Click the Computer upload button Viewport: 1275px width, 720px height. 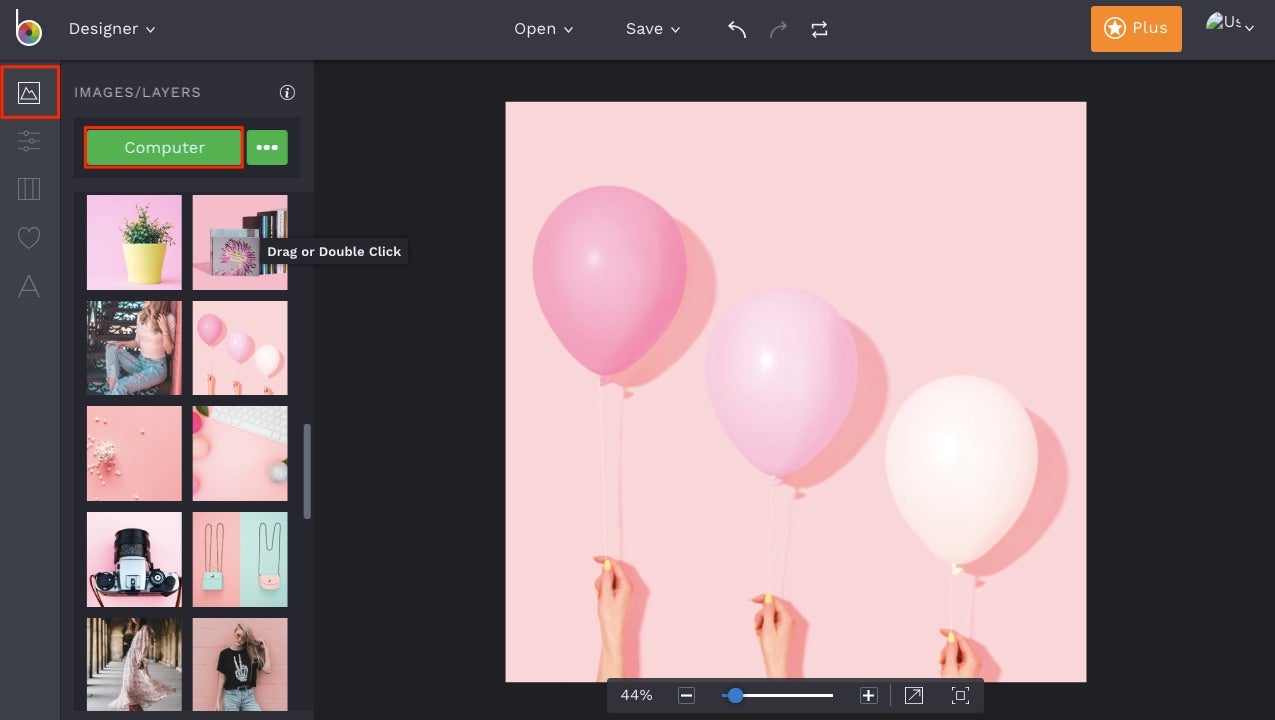point(163,147)
